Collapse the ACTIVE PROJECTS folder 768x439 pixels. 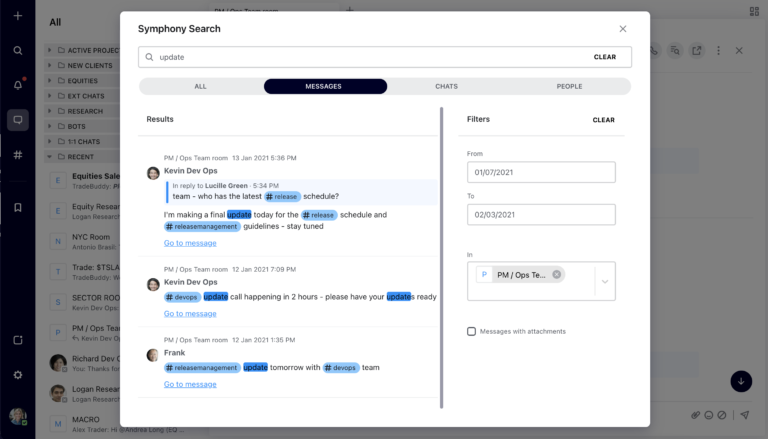(x=49, y=50)
